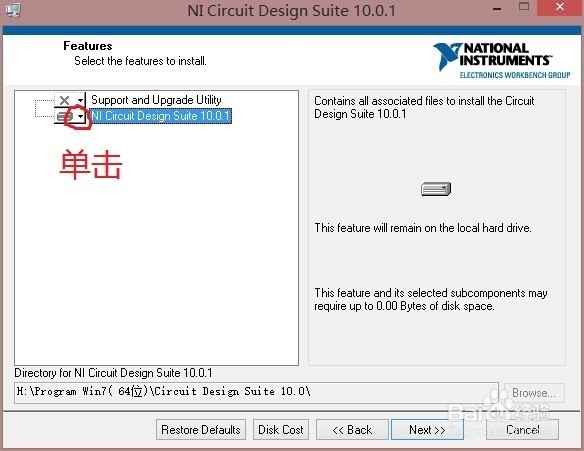
Task: Cancel the installation
Action: [x=522, y=430]
